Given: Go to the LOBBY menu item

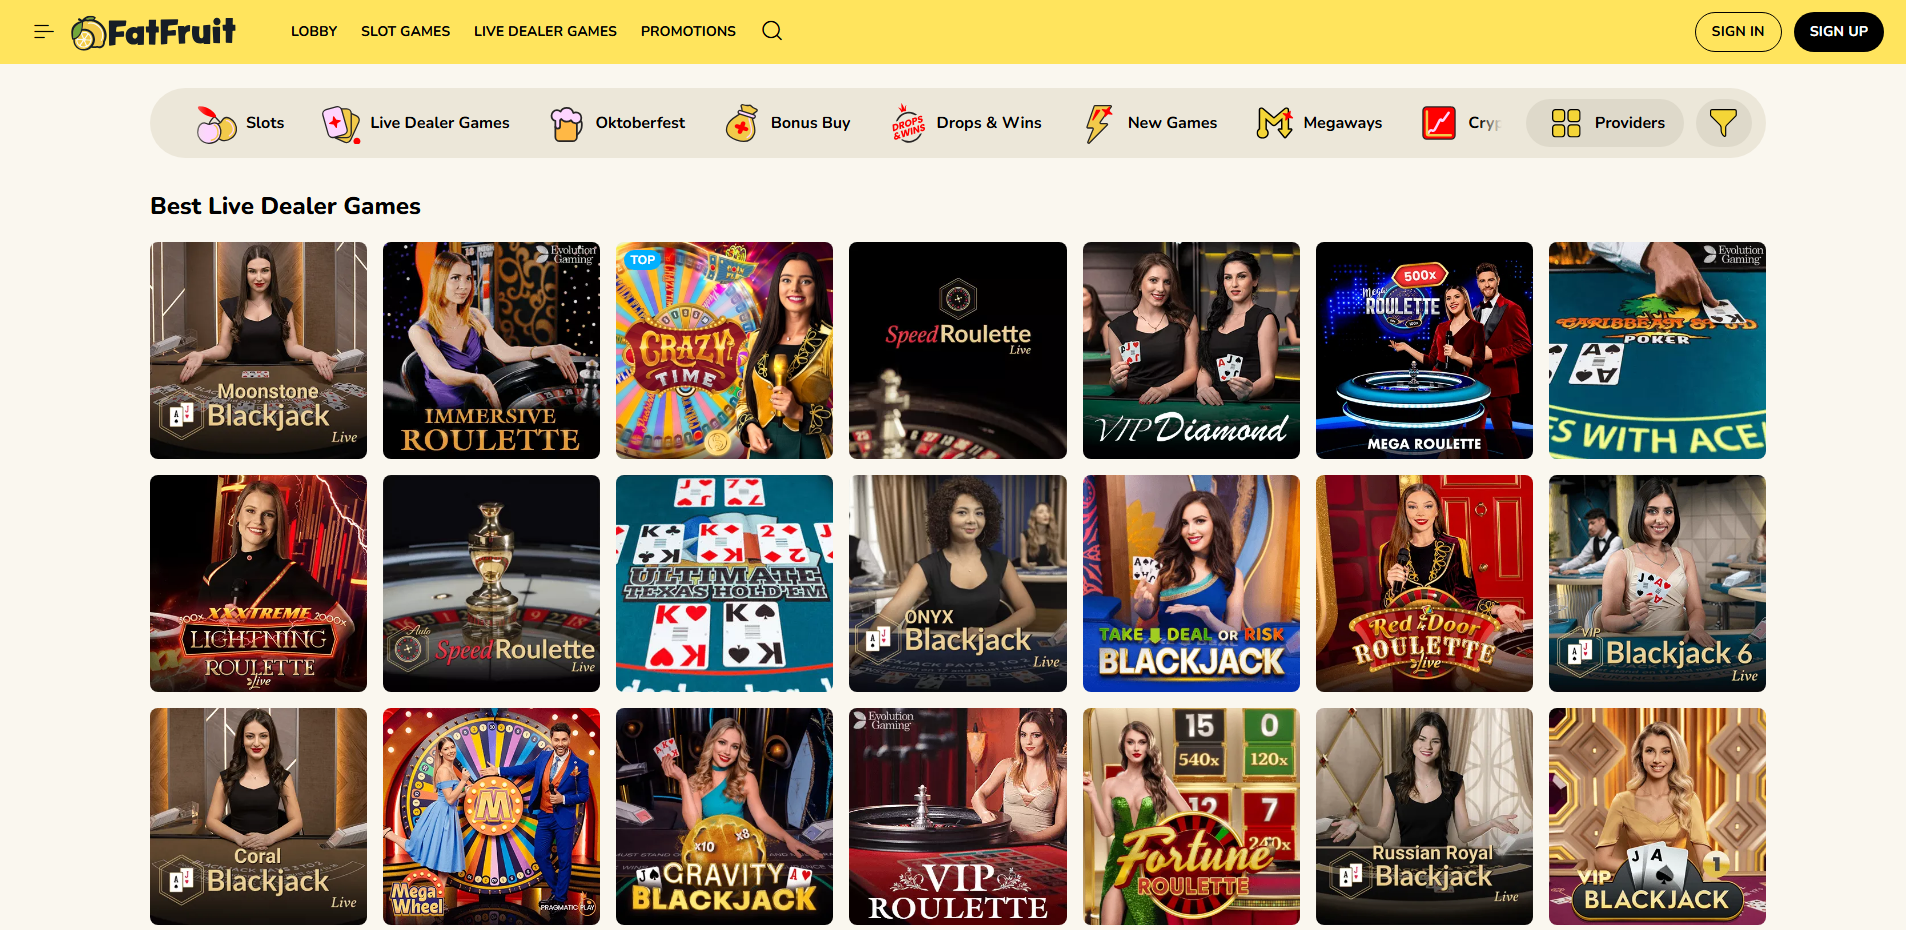Looking at the screenshot, I should coord(314,31).
